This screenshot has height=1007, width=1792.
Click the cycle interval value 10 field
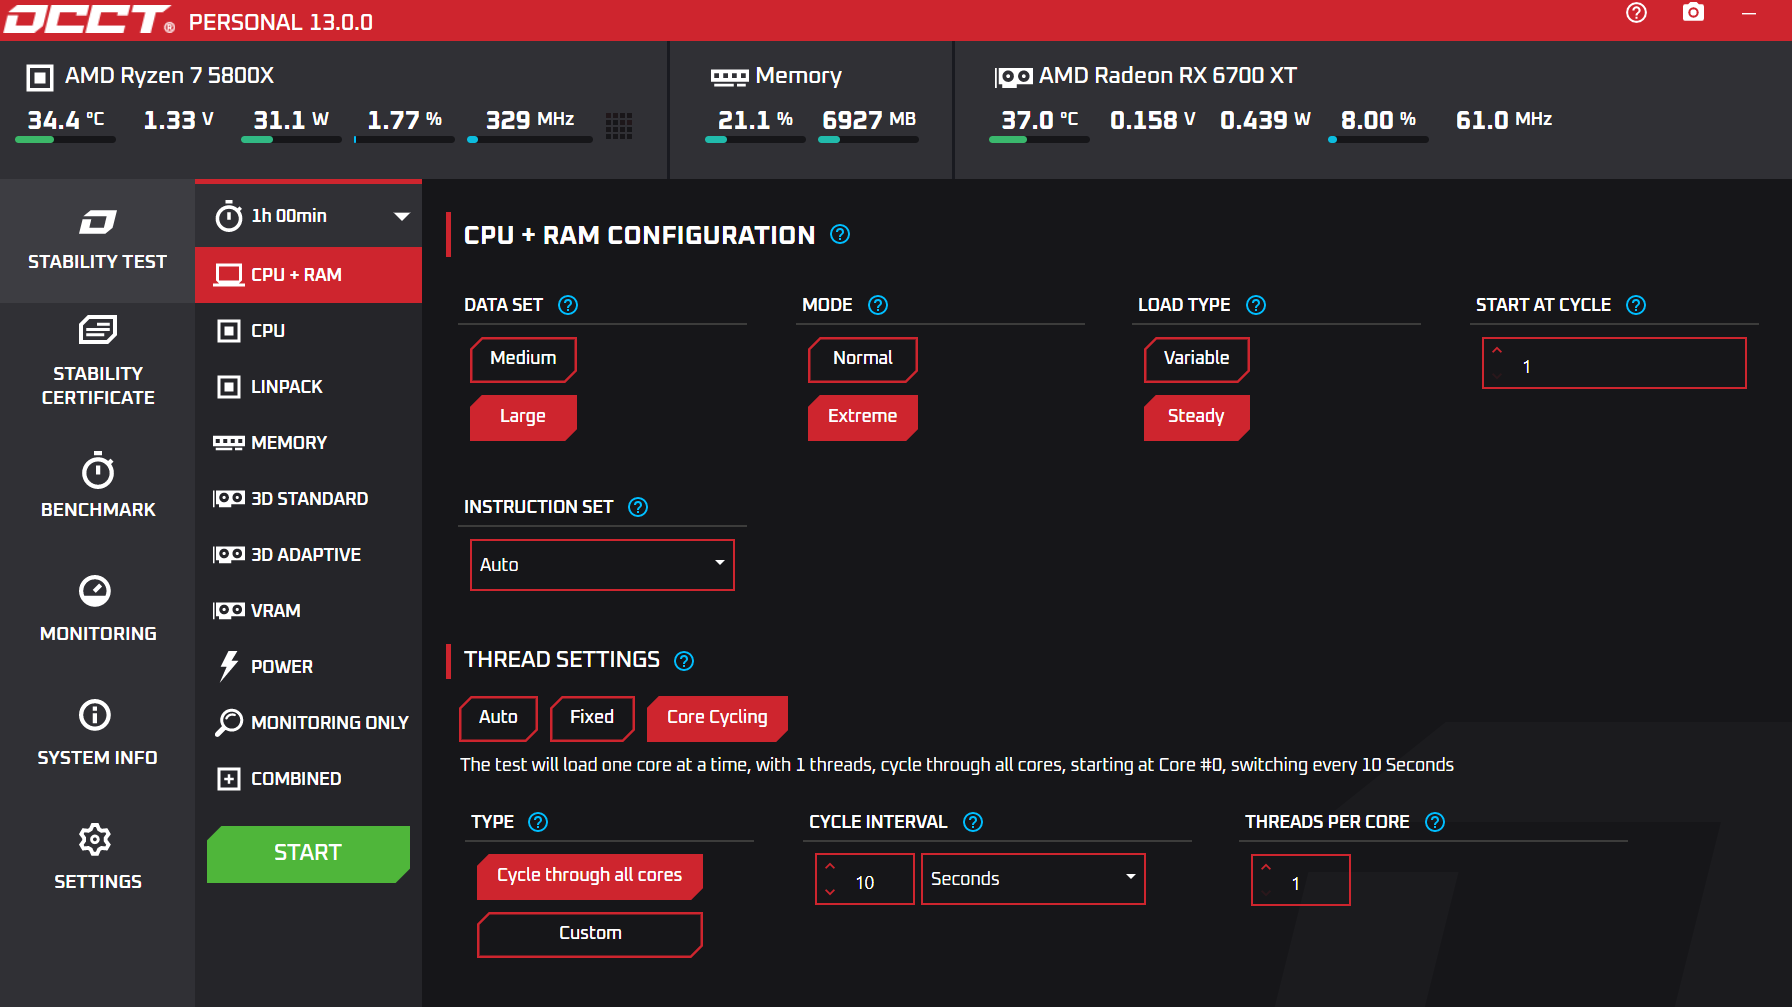tap(865, 880)
